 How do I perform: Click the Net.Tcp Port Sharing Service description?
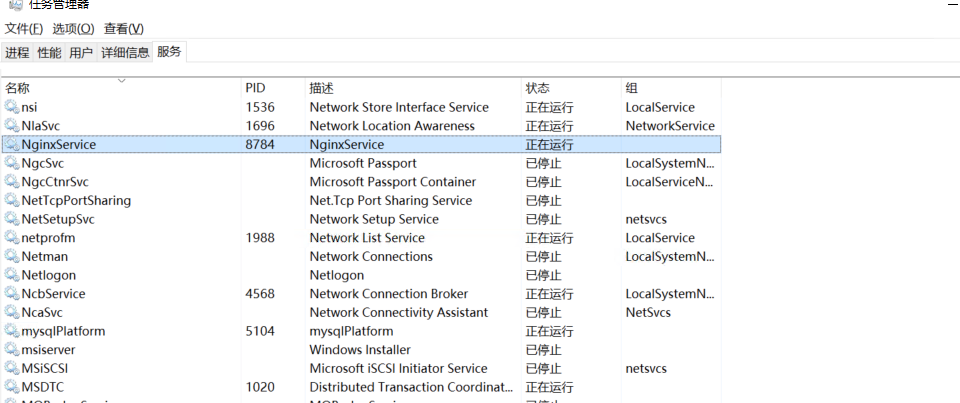[x=391, y=200]
